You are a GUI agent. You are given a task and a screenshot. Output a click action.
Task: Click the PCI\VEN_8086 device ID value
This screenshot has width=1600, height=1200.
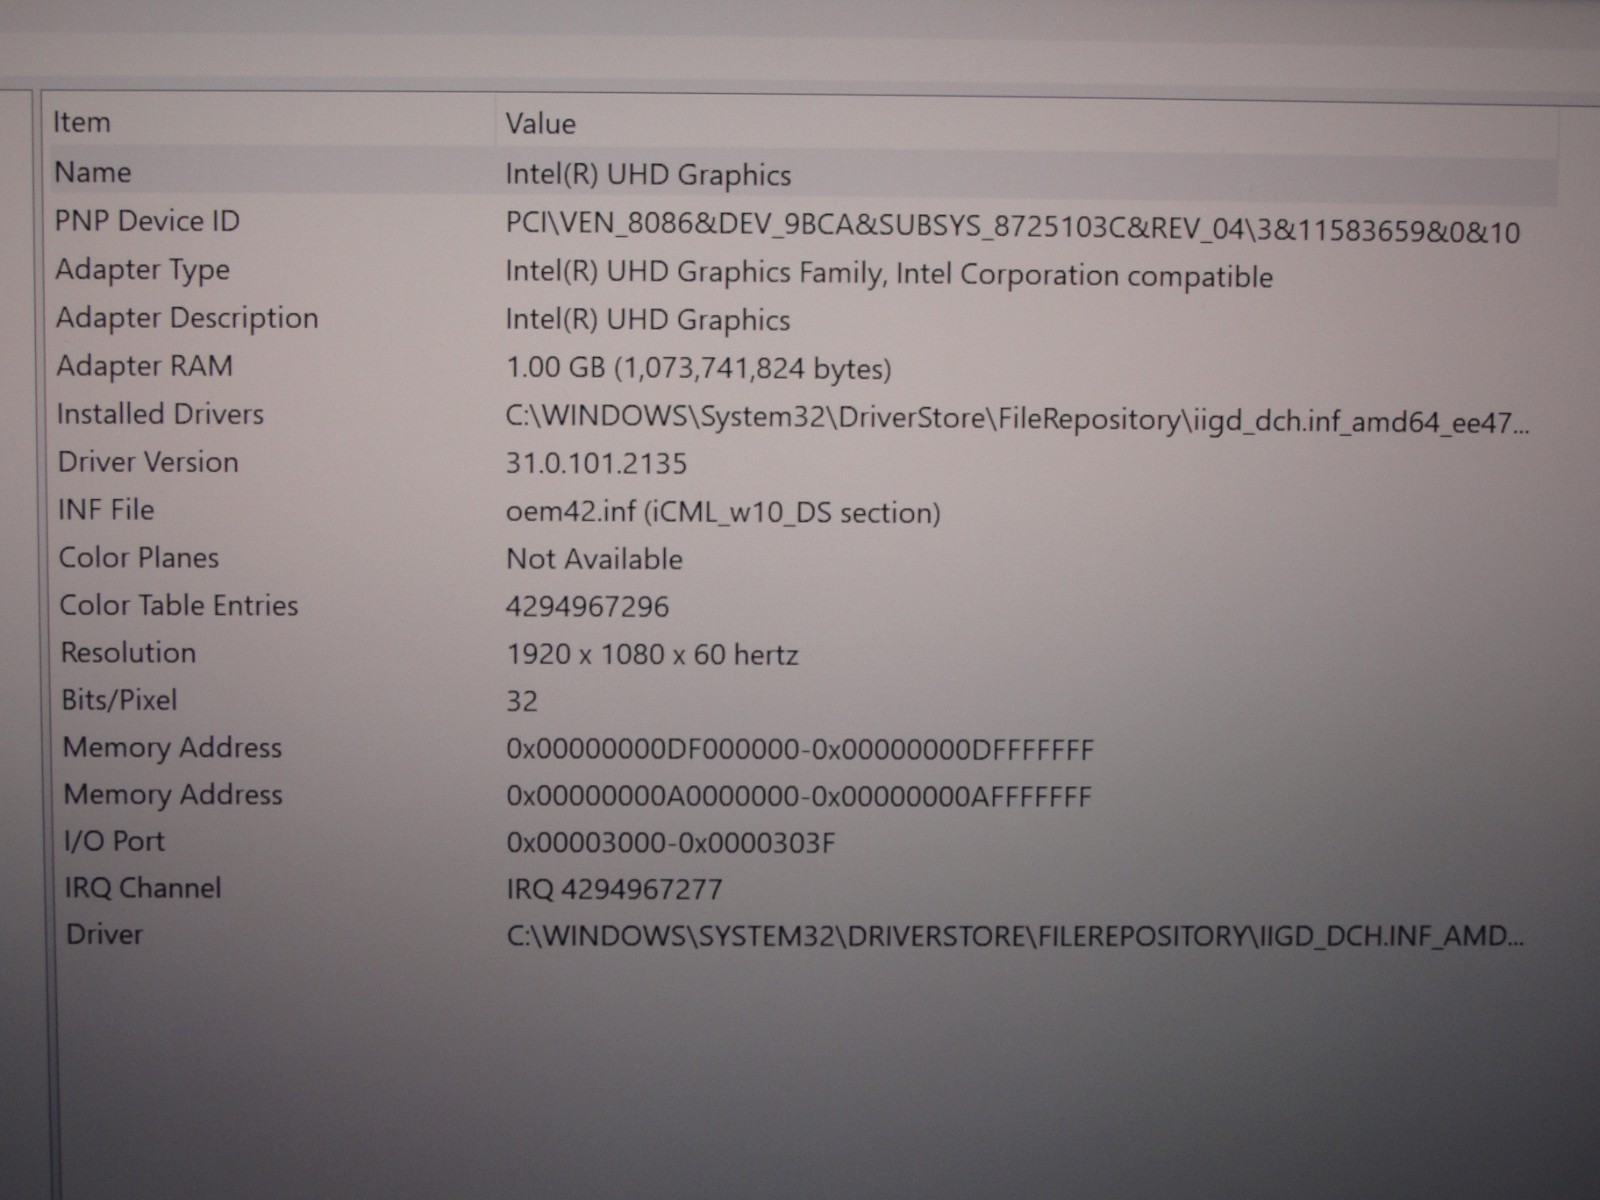[1012, 229]
